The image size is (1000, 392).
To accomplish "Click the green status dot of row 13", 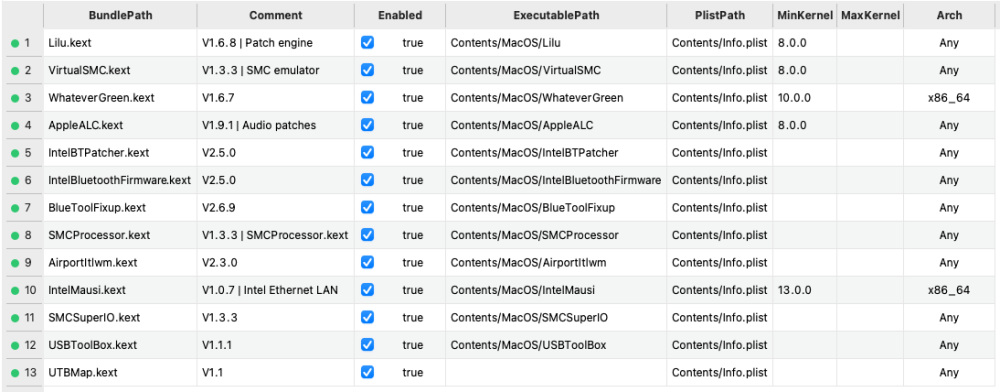I will [15, 372].
